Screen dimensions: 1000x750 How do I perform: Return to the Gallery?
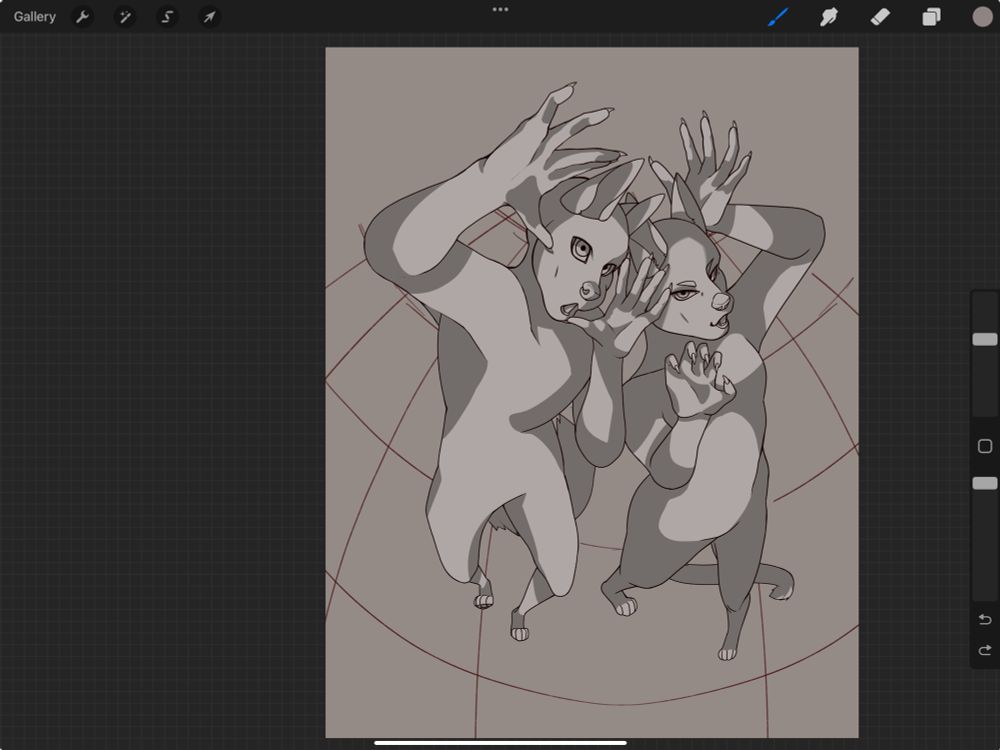pyautogui.click(x=34, y=17)
